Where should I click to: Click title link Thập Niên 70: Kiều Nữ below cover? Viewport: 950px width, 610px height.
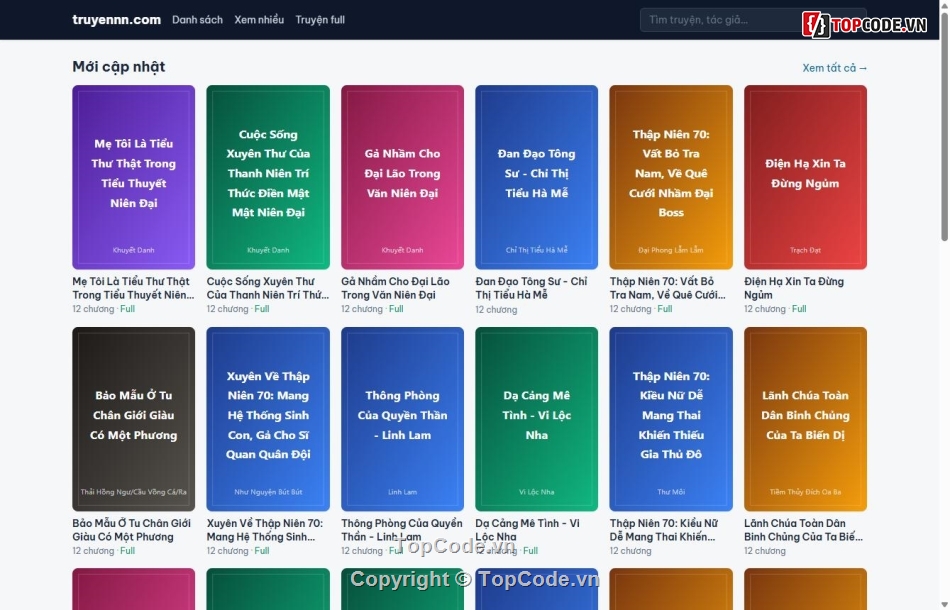pyautogui.click(x=664, y=530)
